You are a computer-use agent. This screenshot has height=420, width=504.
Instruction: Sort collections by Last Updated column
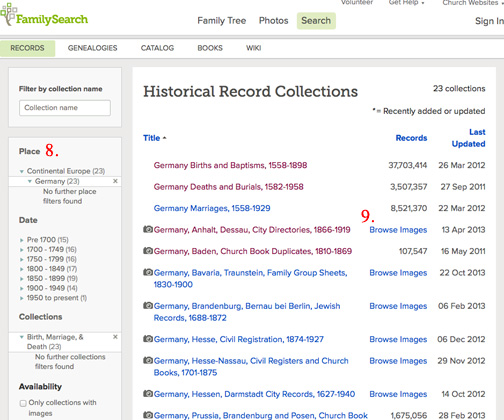[x=468, y=138]
